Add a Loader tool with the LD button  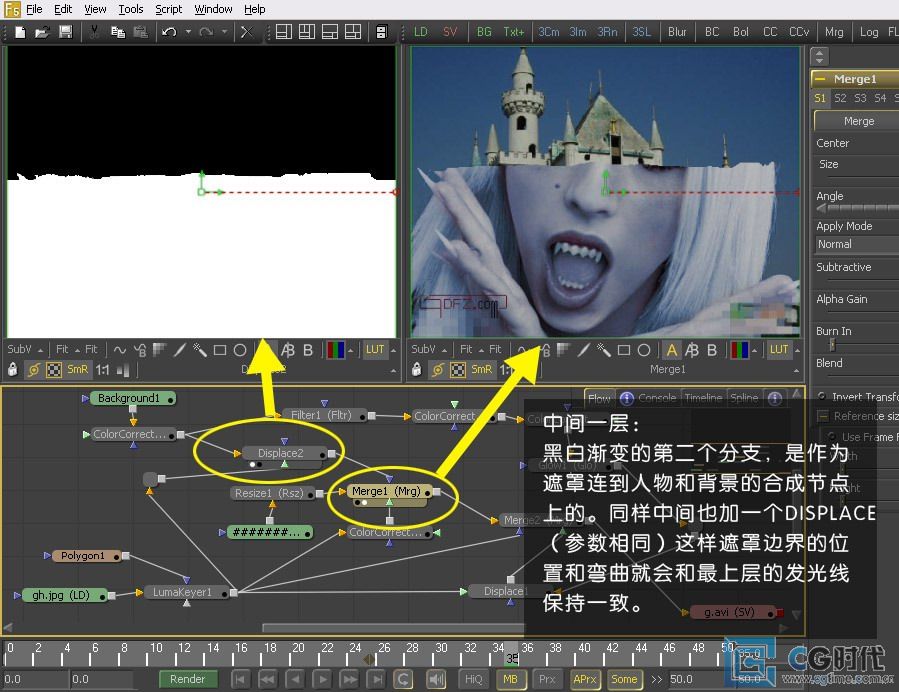pyautogui.click(x=421, y=32)
